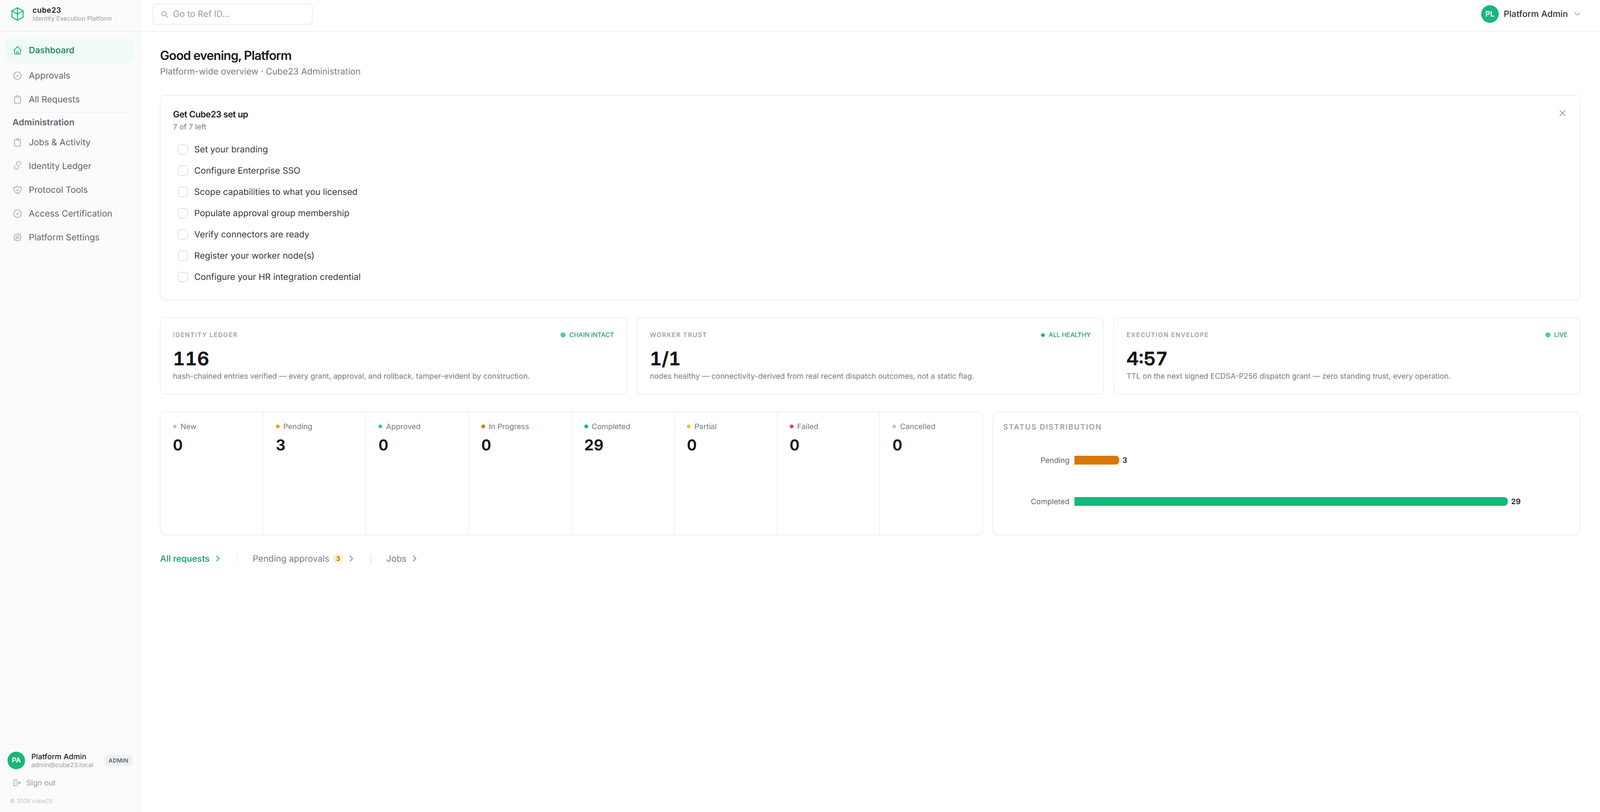The width and height of the screenshot is (1600, 812).
Task: Click the Approved status tile
Action: click(417, 473)
